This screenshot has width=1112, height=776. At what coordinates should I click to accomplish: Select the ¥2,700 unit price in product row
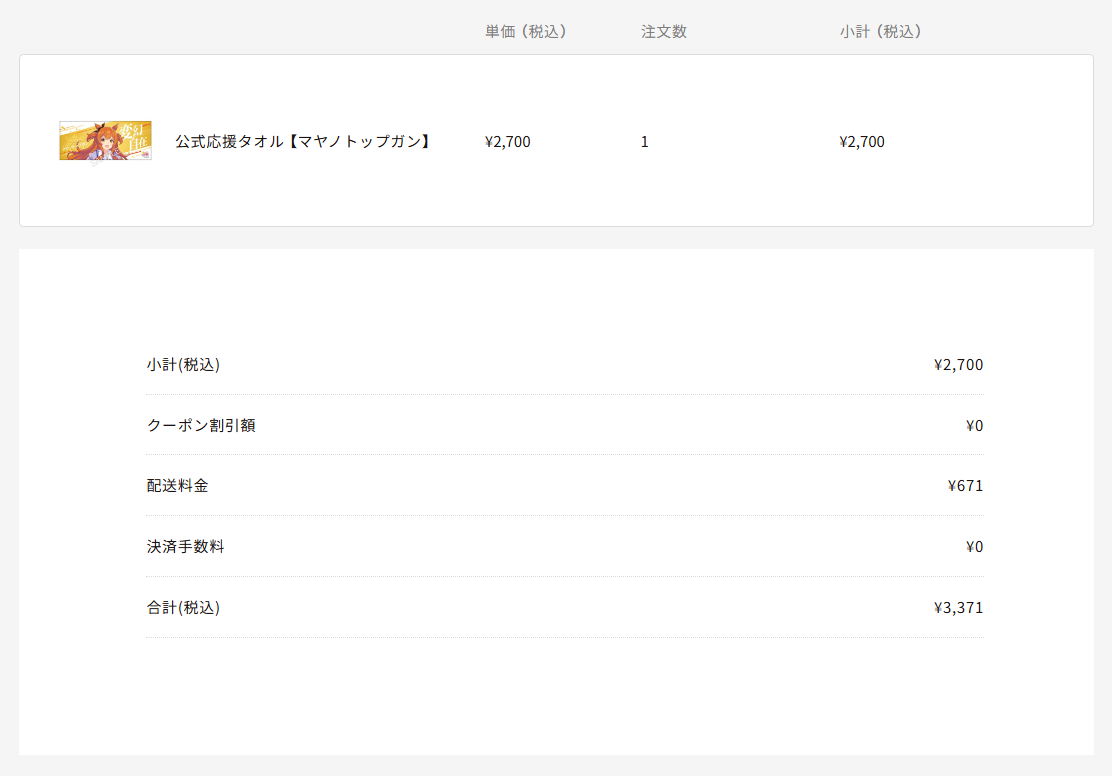[507, 142]
